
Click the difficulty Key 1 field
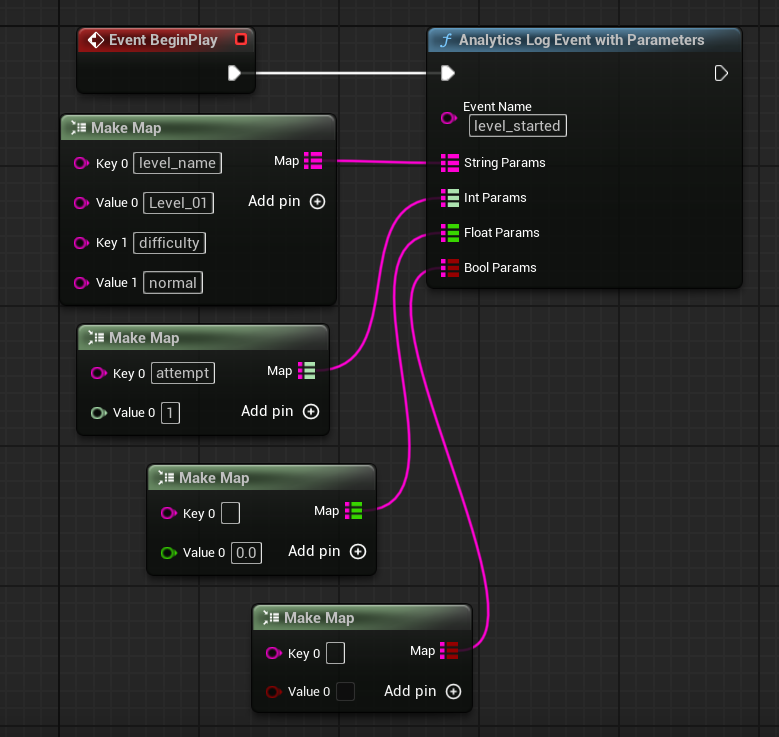(169, 243)
